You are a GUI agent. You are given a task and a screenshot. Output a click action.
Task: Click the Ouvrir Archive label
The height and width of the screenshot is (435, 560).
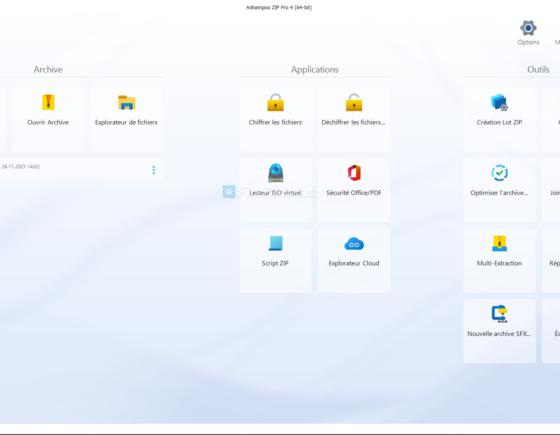(48, 122)
